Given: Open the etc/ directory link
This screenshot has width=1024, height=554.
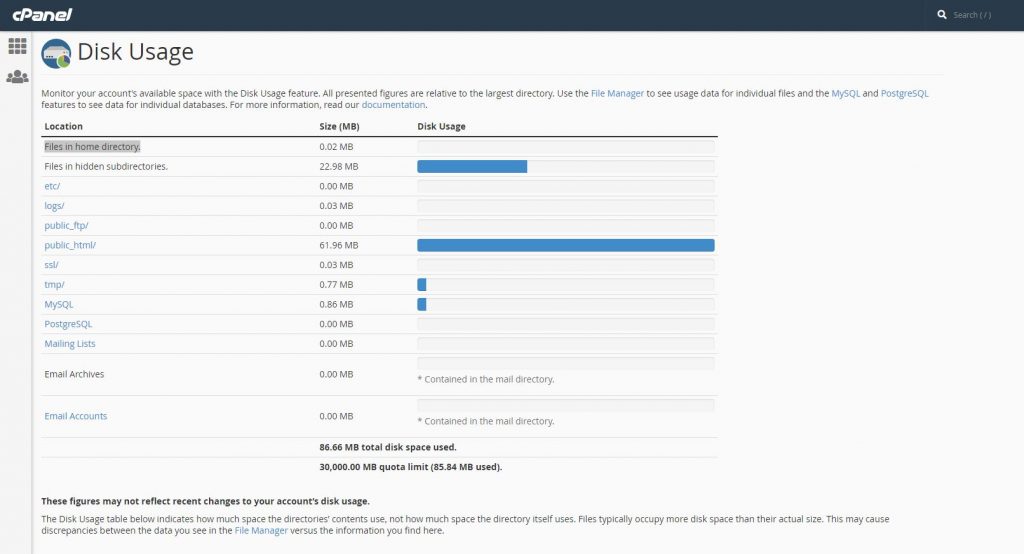Looking at the screenshot, I should point(52,186).
